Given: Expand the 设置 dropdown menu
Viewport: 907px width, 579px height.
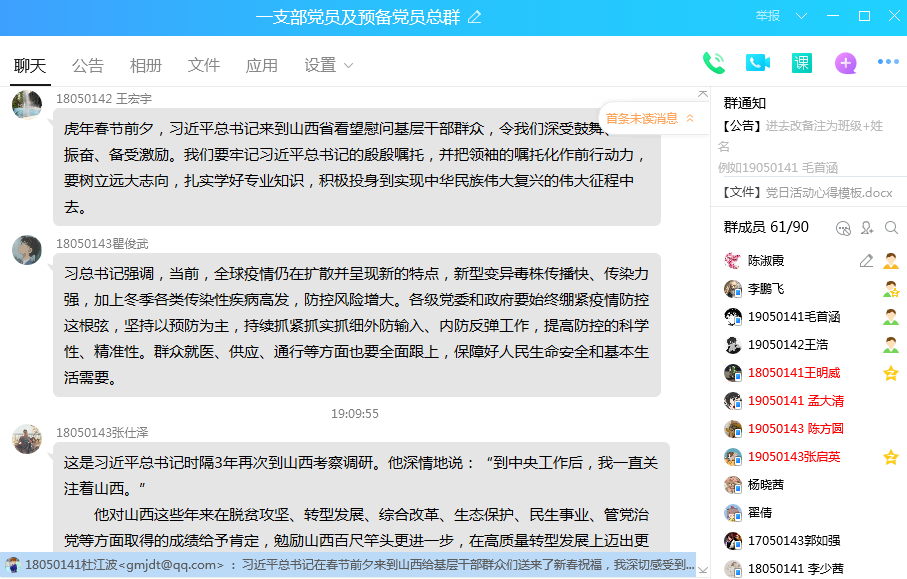Looking at the screenshot, I should [x=329, y=65].
